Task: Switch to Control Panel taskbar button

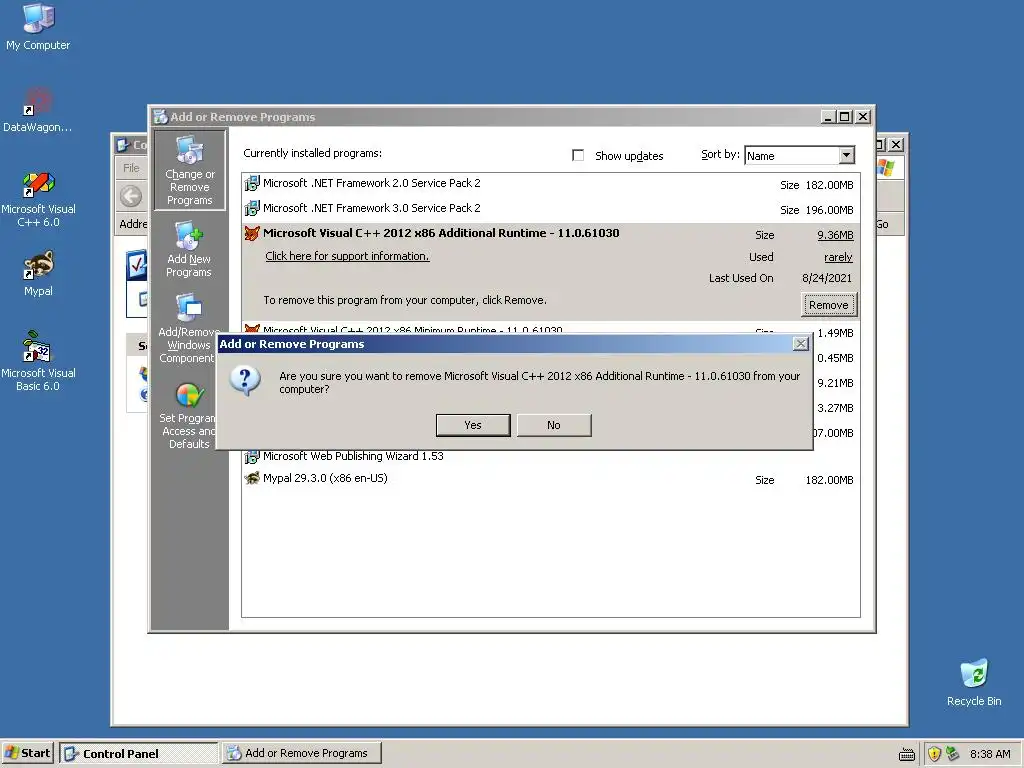Action: coord(139,753)
